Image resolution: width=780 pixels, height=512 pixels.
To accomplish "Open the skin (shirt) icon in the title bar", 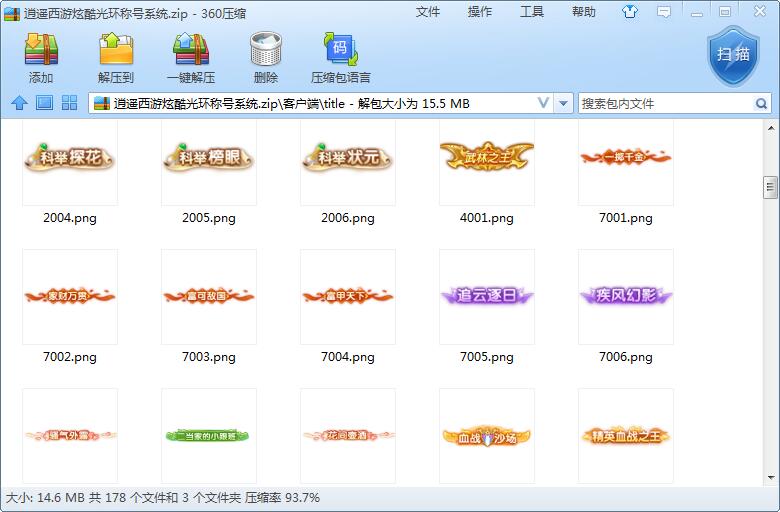I will click(630, 12).
